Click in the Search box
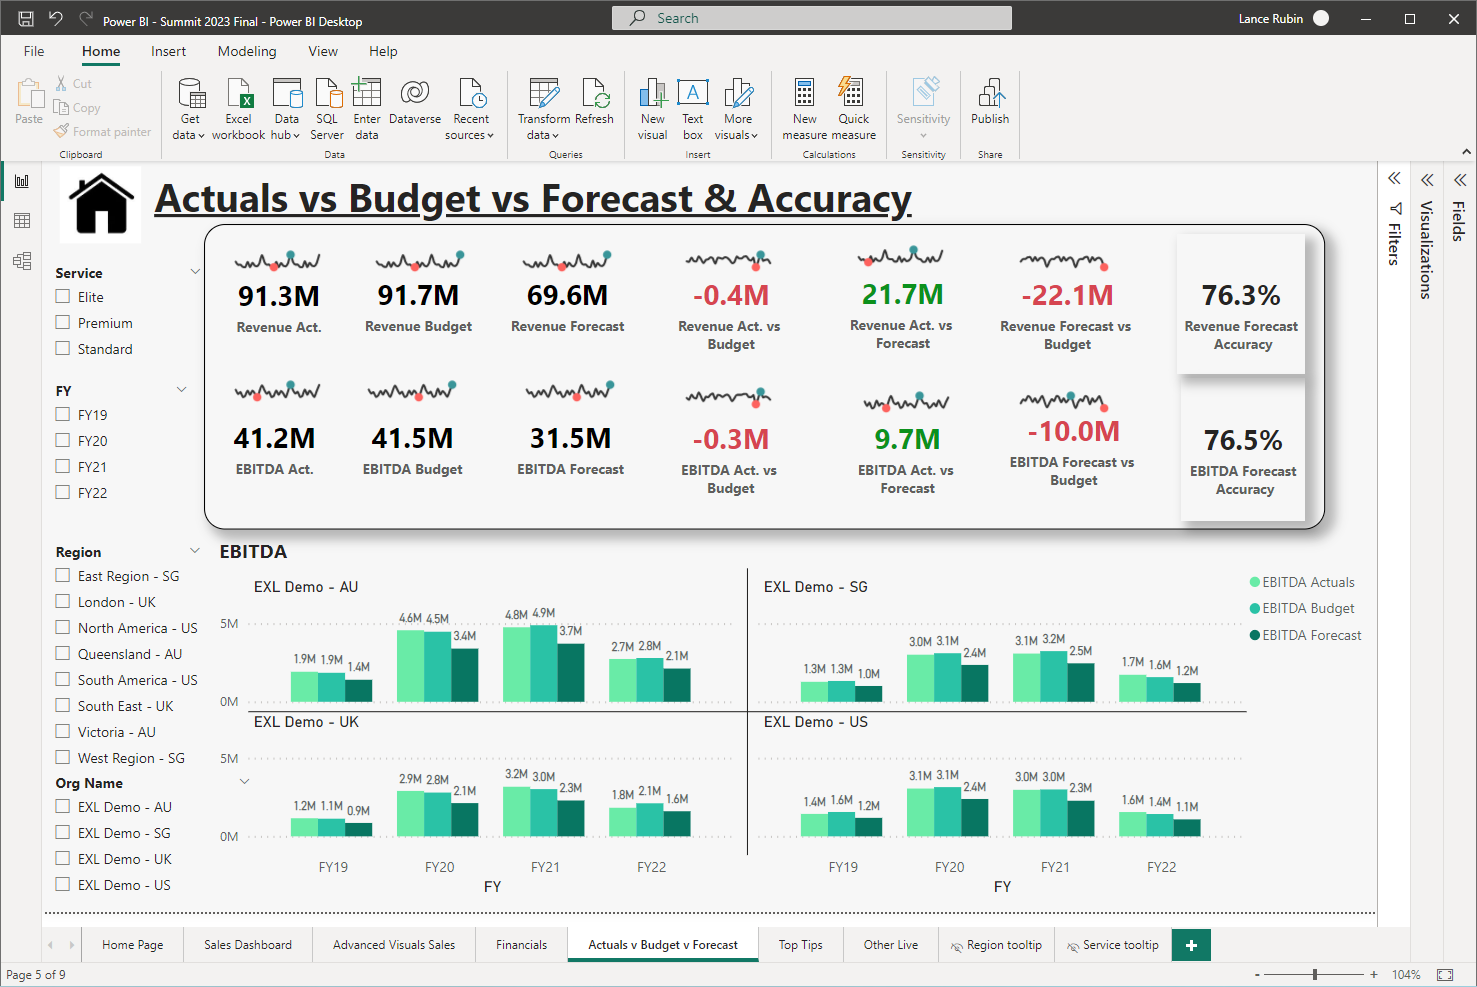 click(x=811, y=18)
